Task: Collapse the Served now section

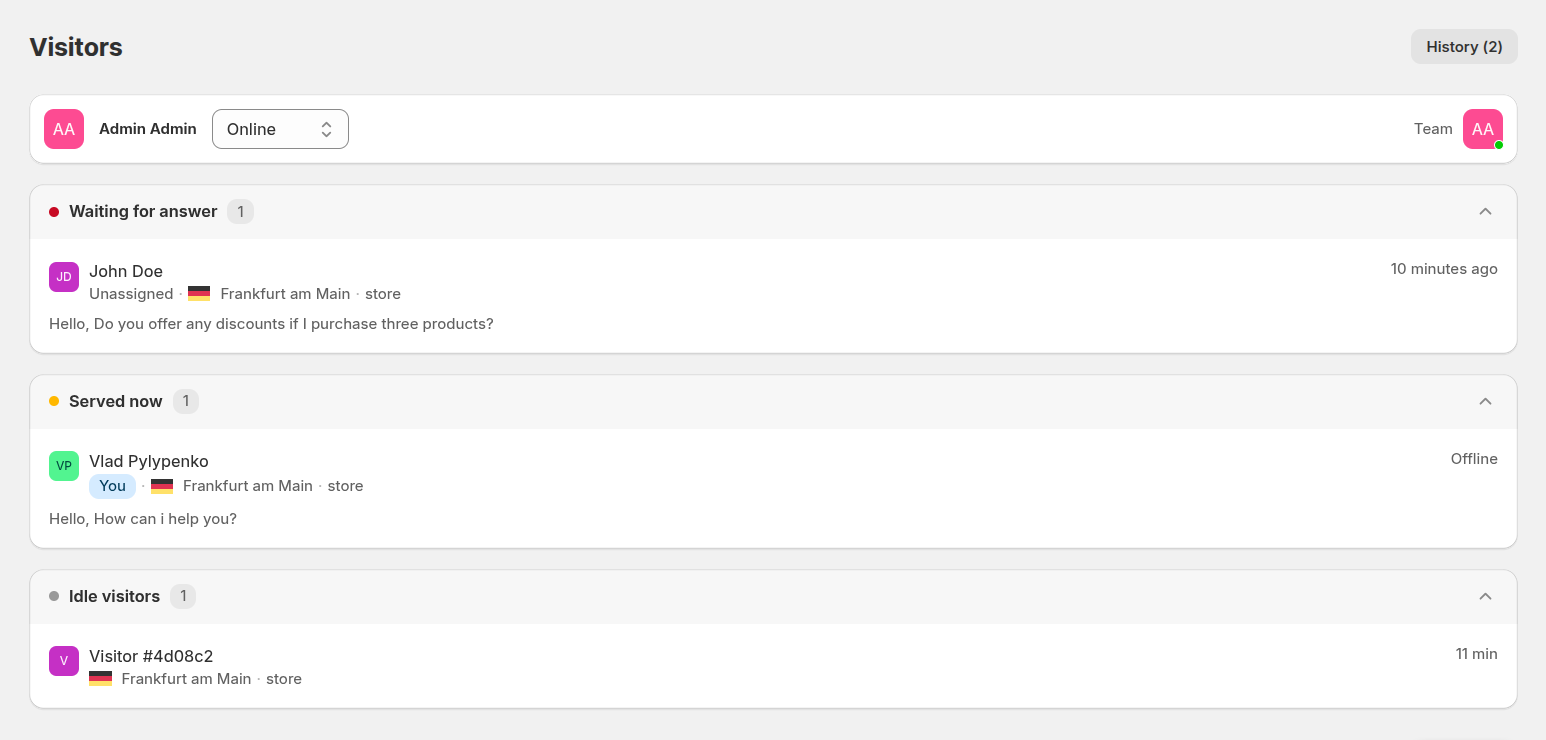Action: tap(1485, 401)
